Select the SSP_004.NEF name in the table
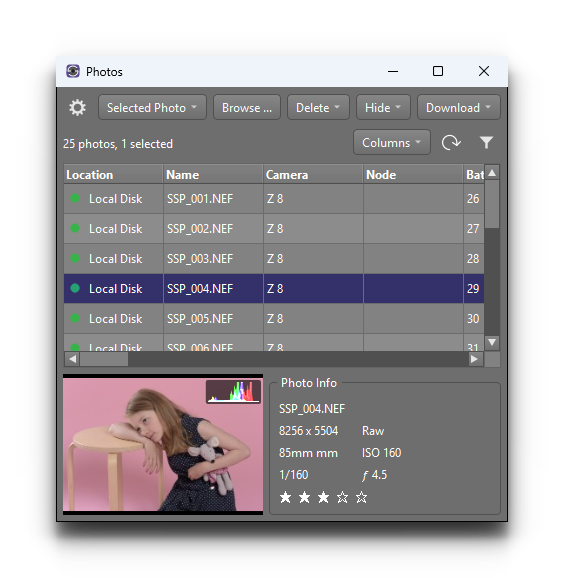Screen dimensions: 564x578 (200, 289)
